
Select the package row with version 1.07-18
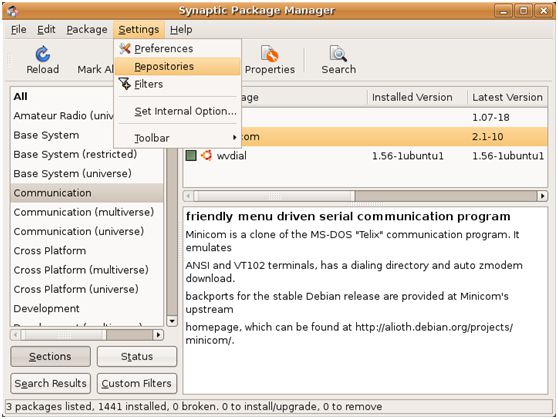394,117
